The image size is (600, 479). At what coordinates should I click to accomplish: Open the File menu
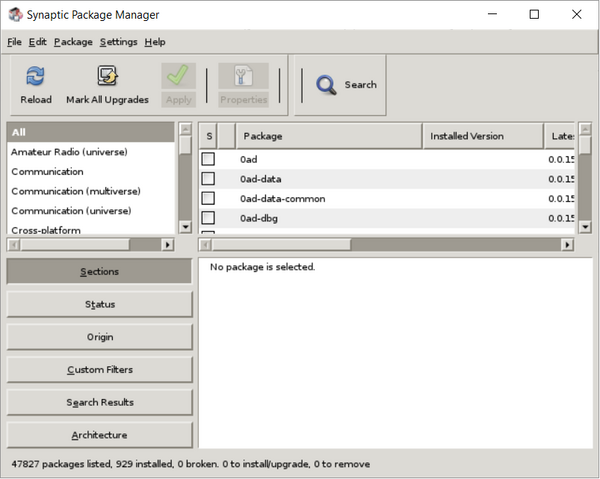(x=13, y=42)
